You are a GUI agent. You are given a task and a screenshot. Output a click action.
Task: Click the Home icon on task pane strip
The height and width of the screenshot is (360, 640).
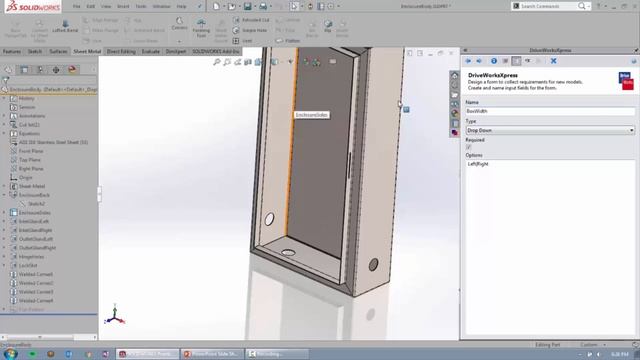(454, 76)
